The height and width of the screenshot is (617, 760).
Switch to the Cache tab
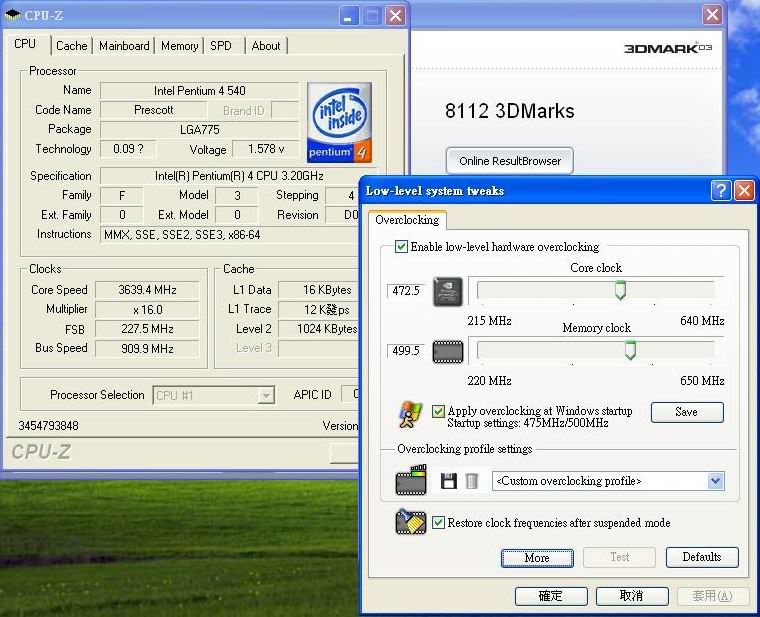pos(72,46)
